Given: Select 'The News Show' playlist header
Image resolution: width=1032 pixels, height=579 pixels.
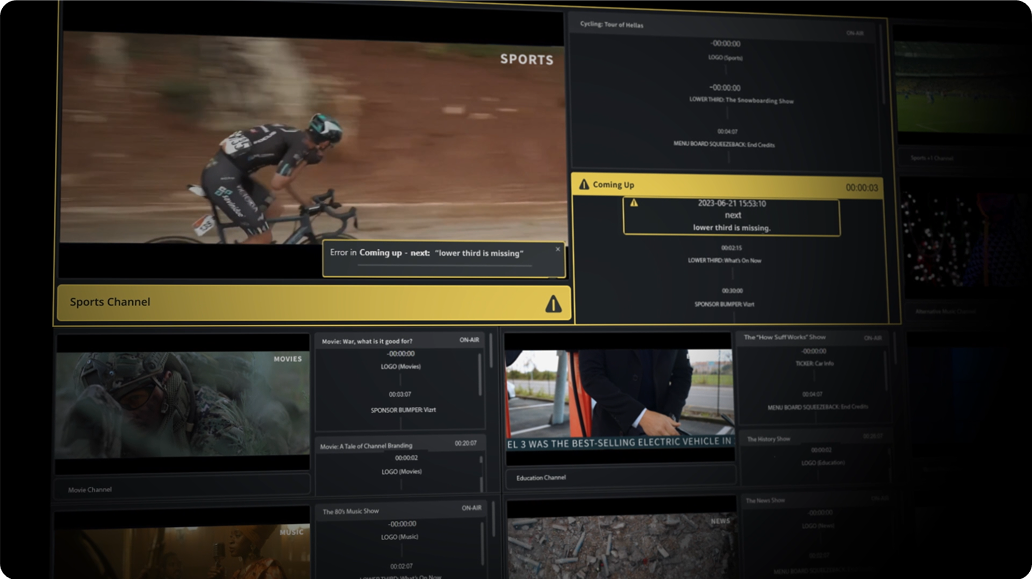Looking at the screenshot, I should (815, 500).
